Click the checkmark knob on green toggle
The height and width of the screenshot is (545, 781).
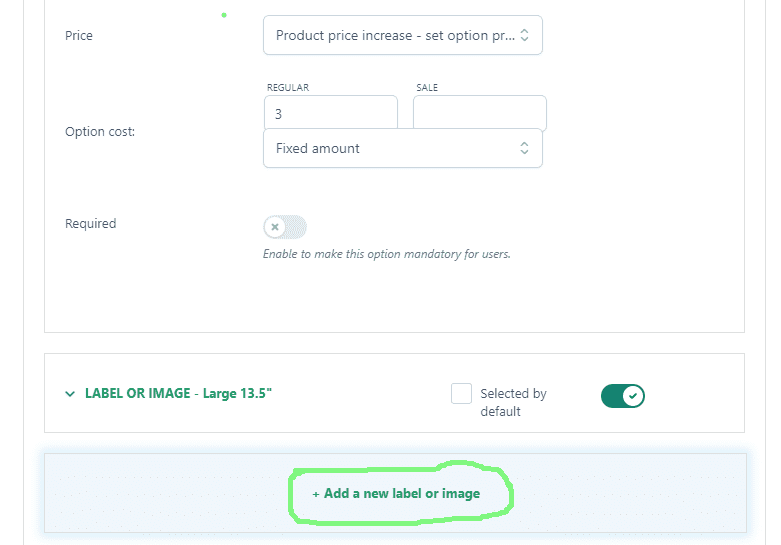pyautogui.click(x=633, y=396)
